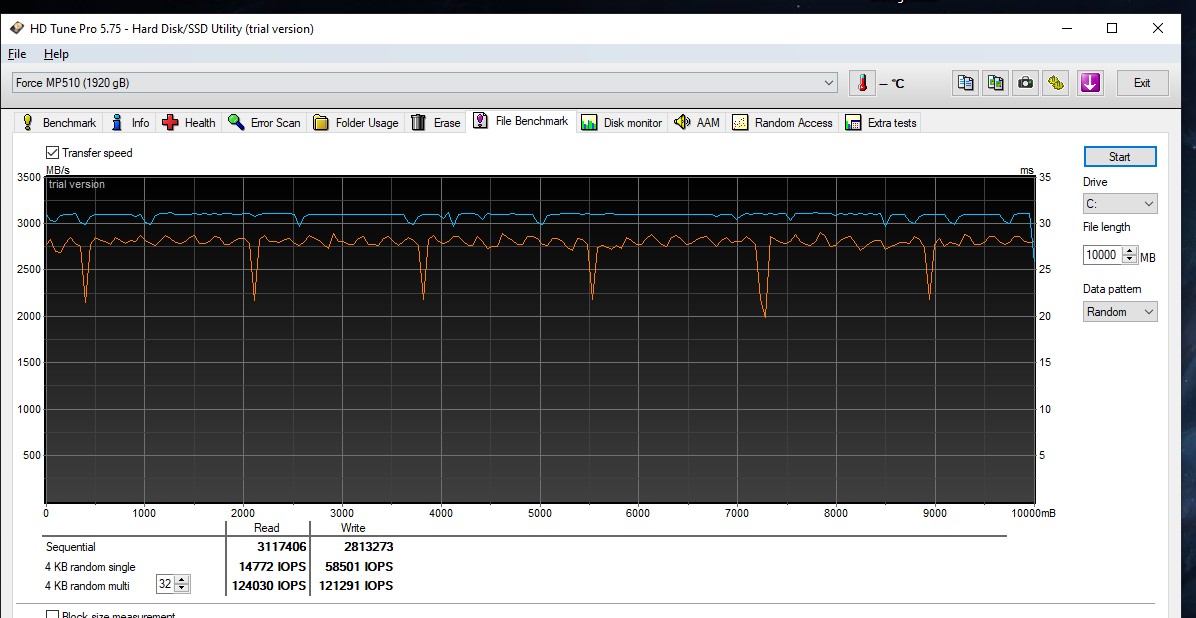This screenshot has height=618, width=1196.
Task: Increase file length with up arrow
Action: click(1130, 251)
